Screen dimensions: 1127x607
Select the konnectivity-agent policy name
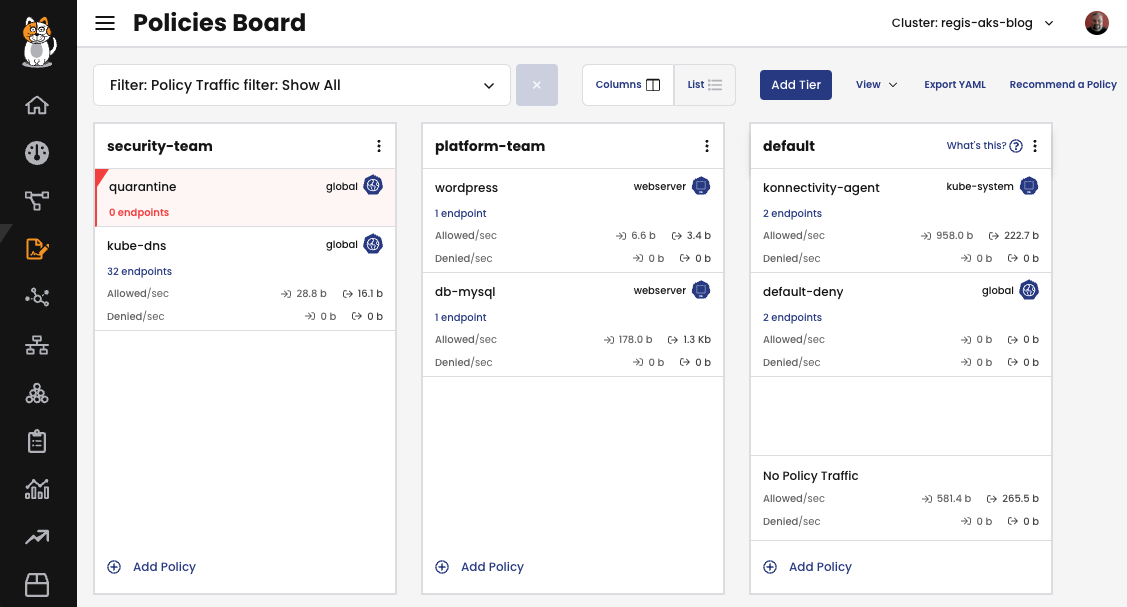pos(821,187)
